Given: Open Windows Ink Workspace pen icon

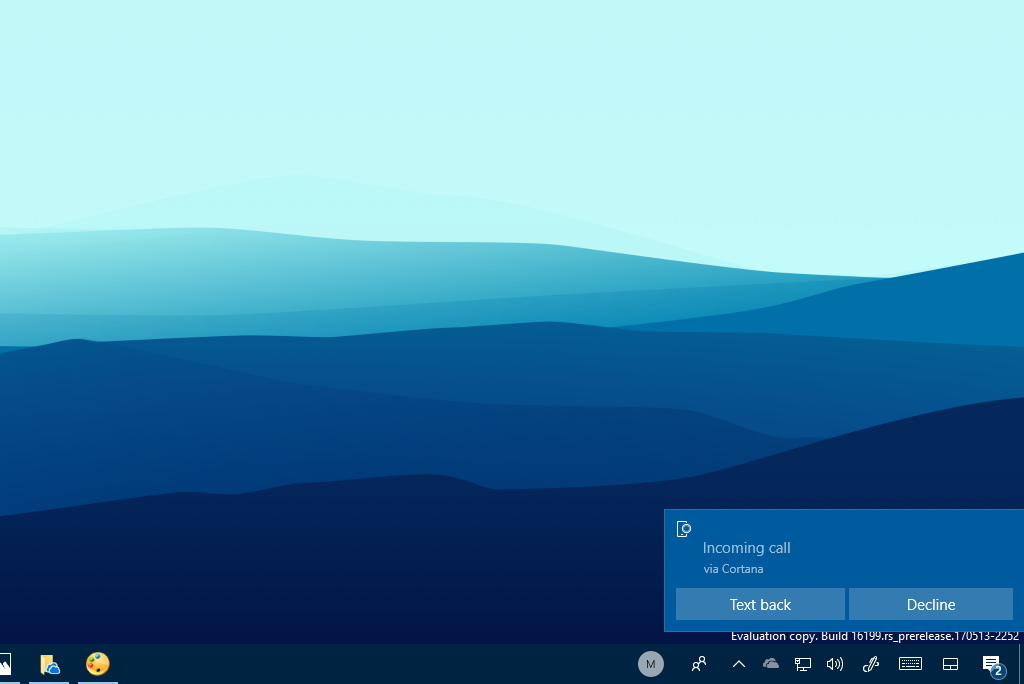Looking at the screenshot, I should (x=871, y=664).
